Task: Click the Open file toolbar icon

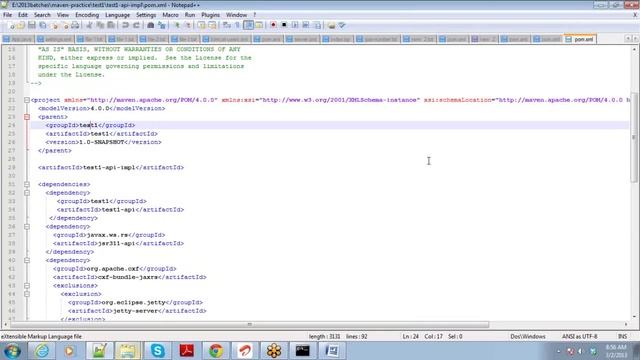Action: point(21,25)
